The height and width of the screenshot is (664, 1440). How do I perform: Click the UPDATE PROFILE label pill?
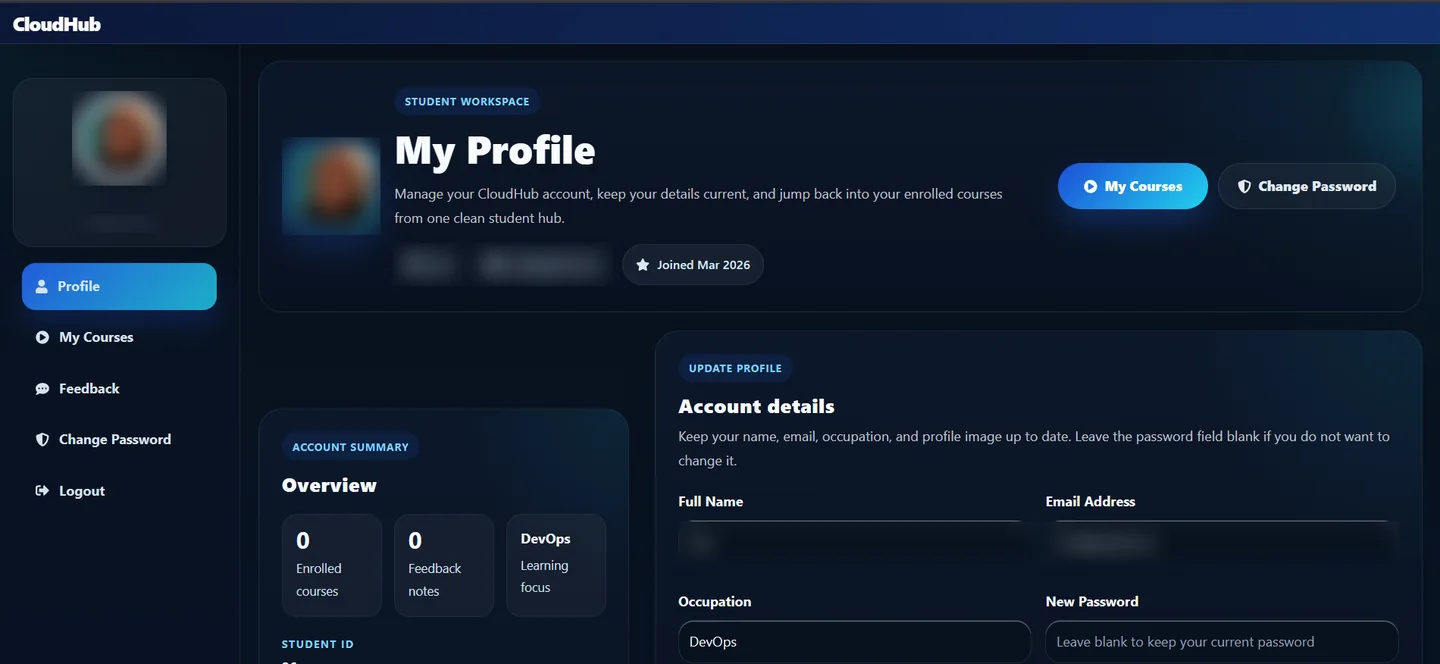735,369
